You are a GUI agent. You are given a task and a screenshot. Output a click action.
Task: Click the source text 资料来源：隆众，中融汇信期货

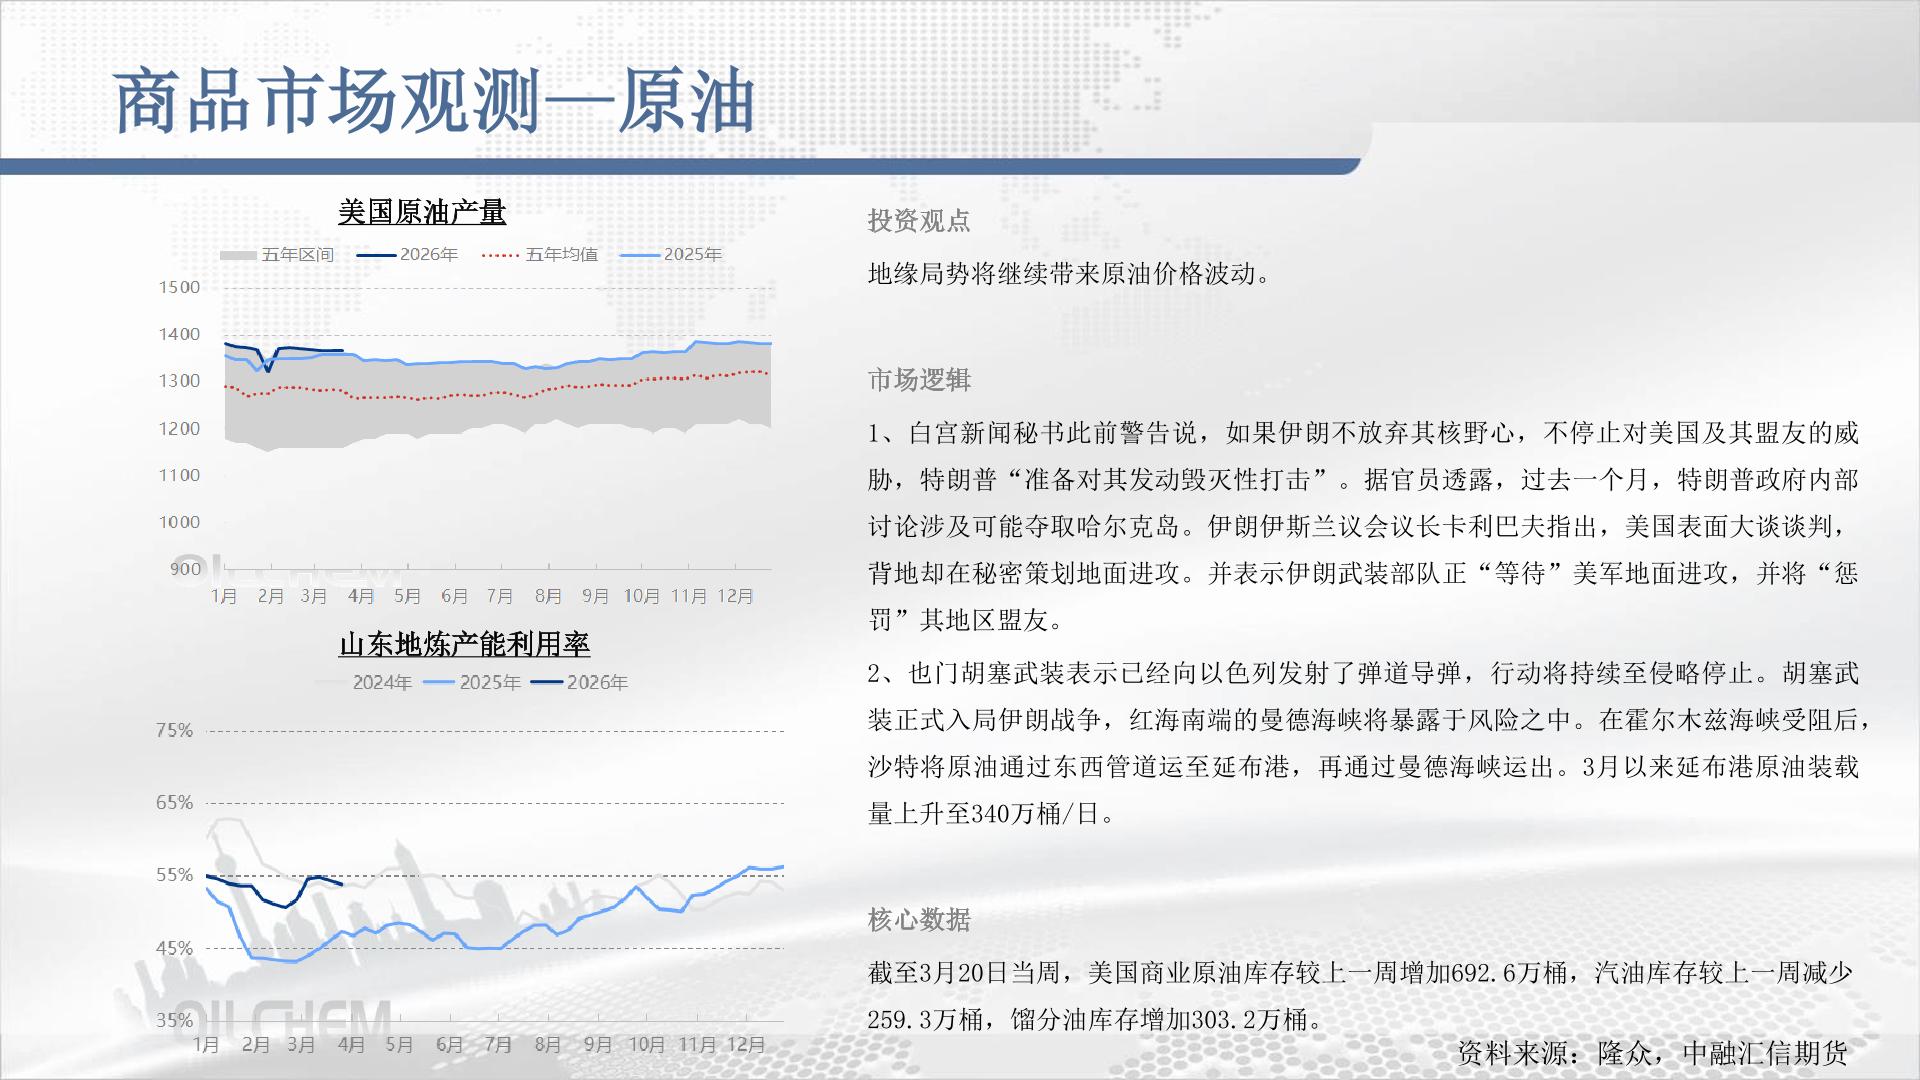pyautogui.click(x=1651, y=1052)
